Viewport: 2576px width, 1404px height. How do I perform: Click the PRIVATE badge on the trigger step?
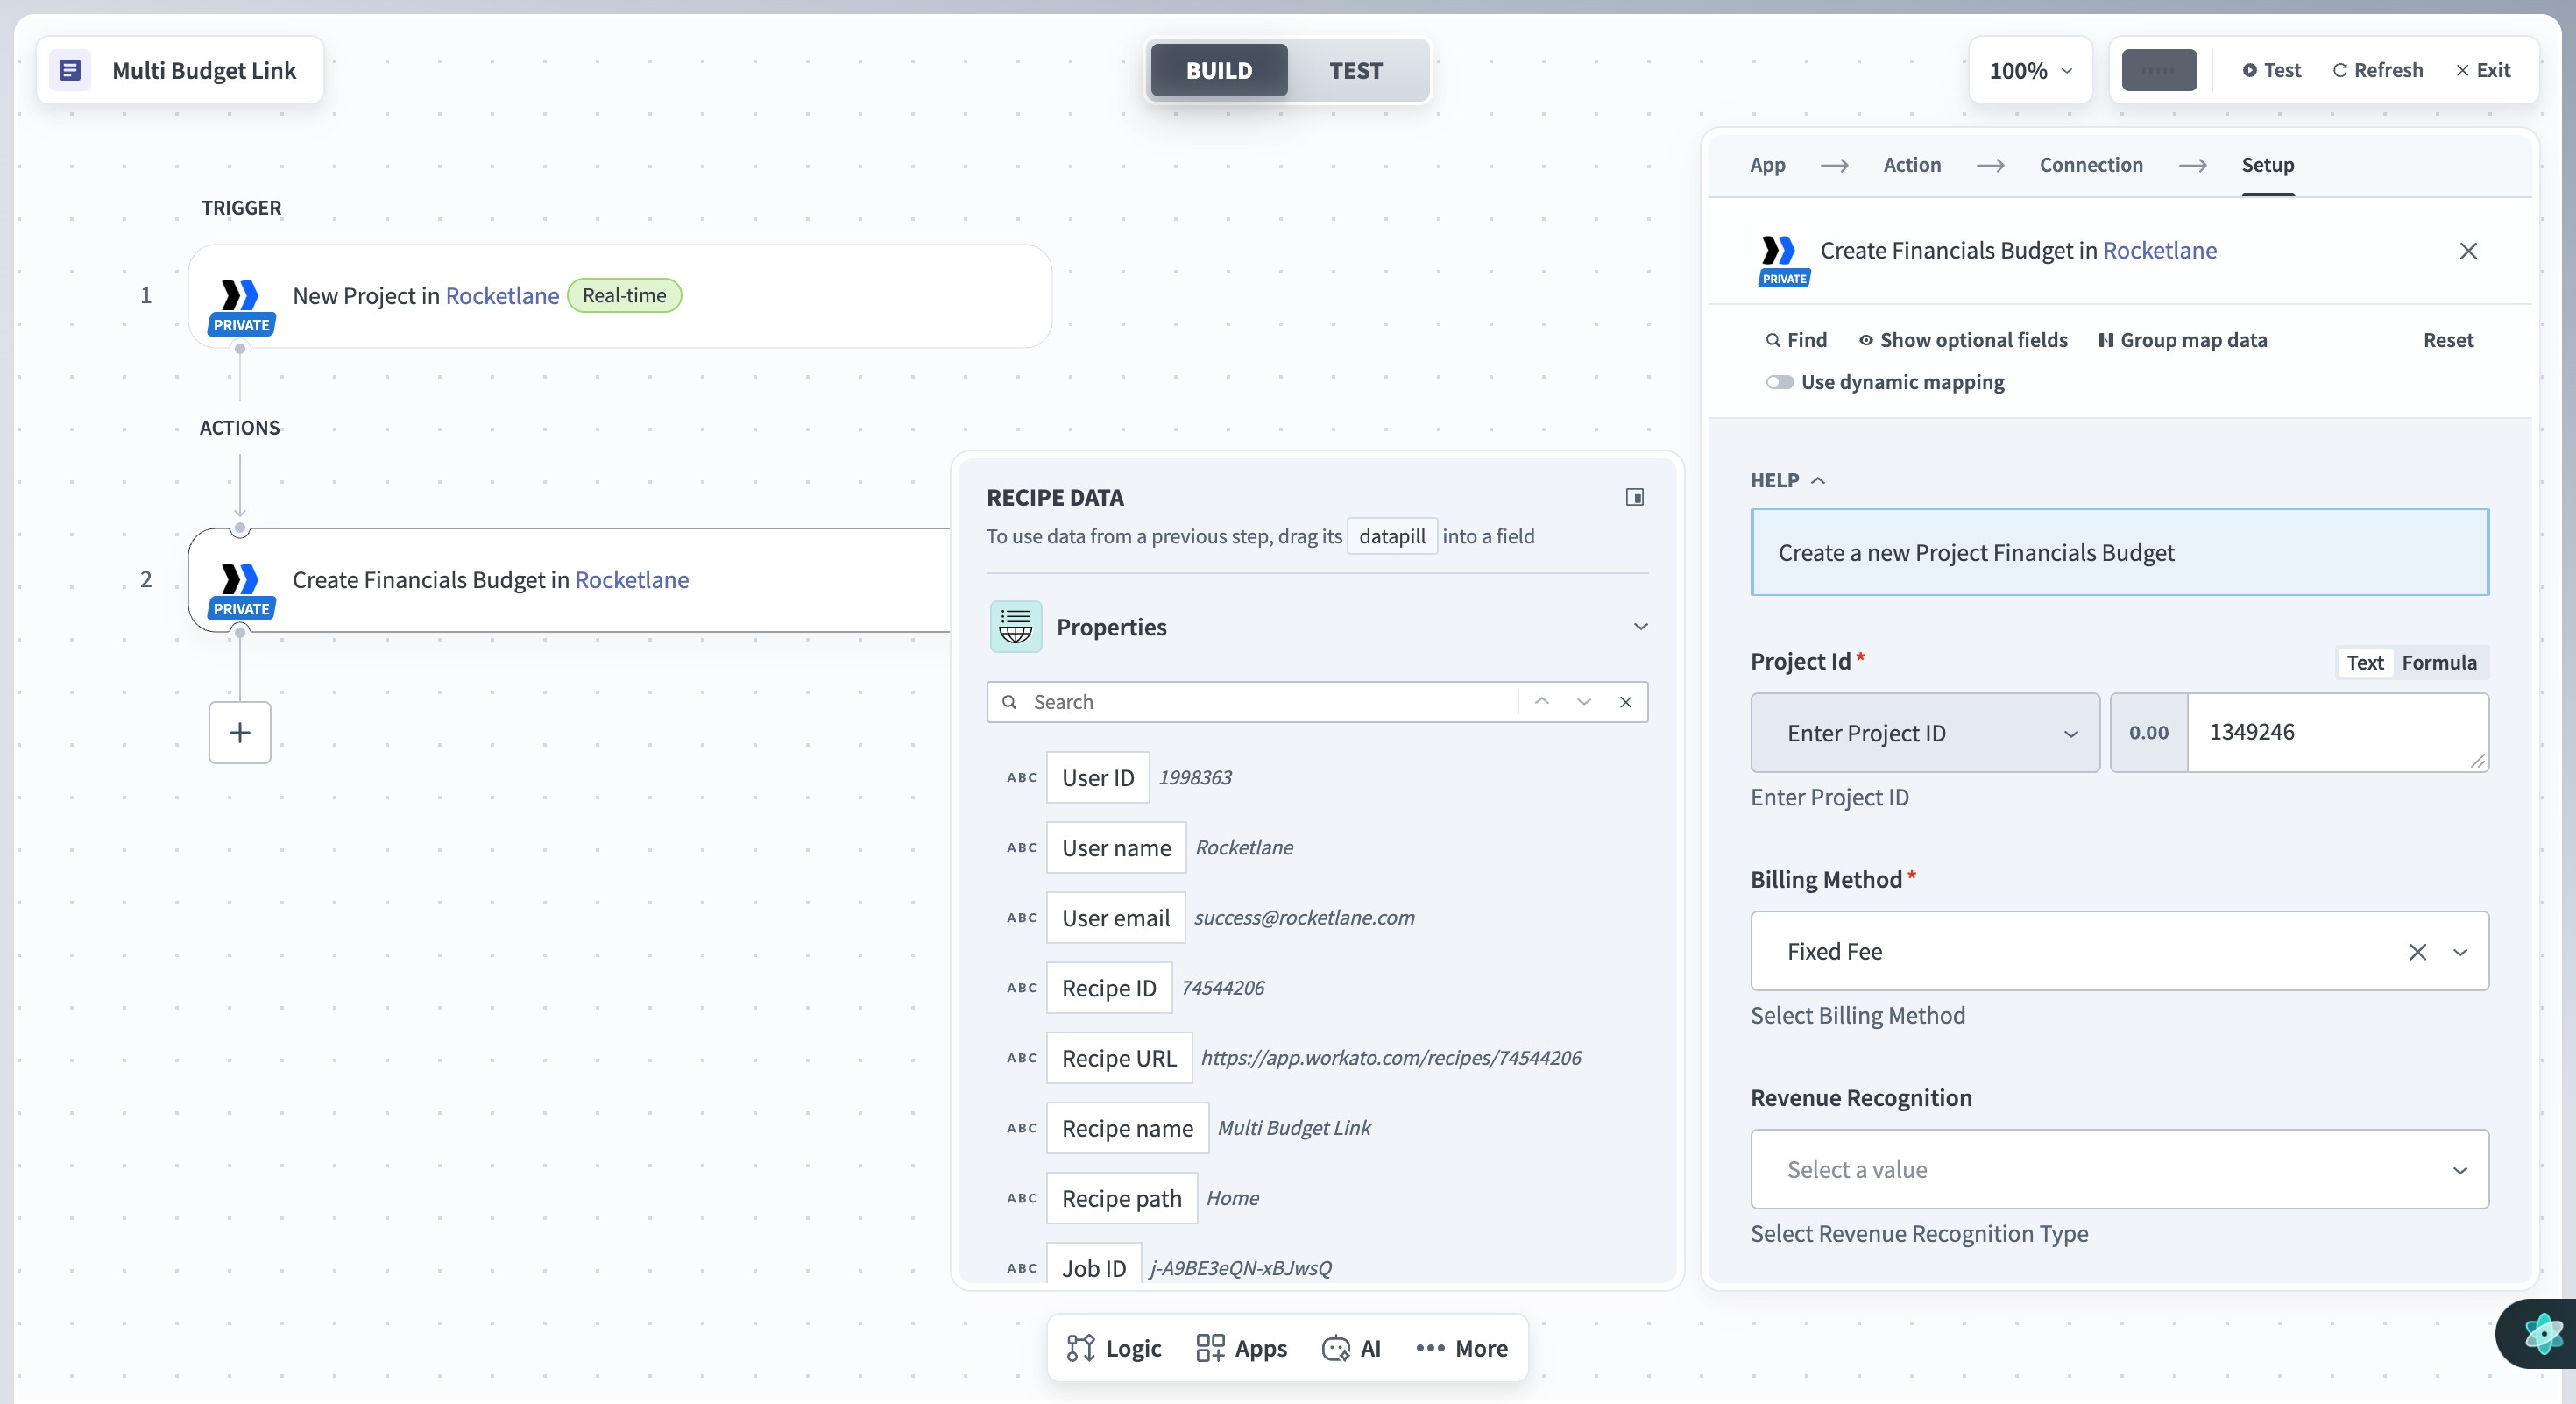coord(241,325)
